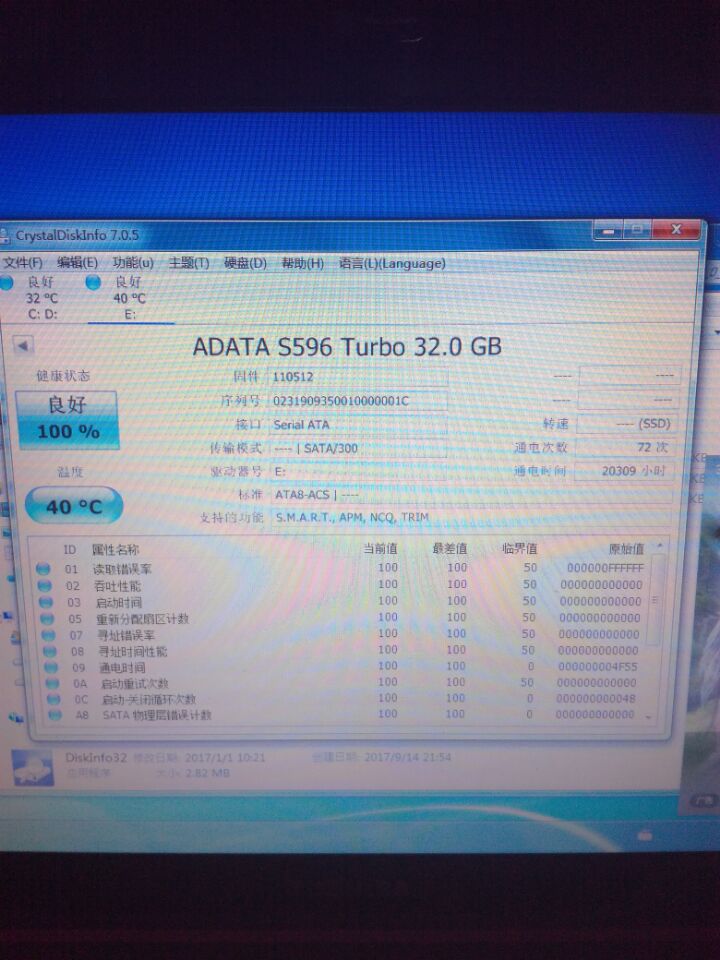
Task: Select the 重新分配扇区计数 attribute name
Action: pos(143,619)
